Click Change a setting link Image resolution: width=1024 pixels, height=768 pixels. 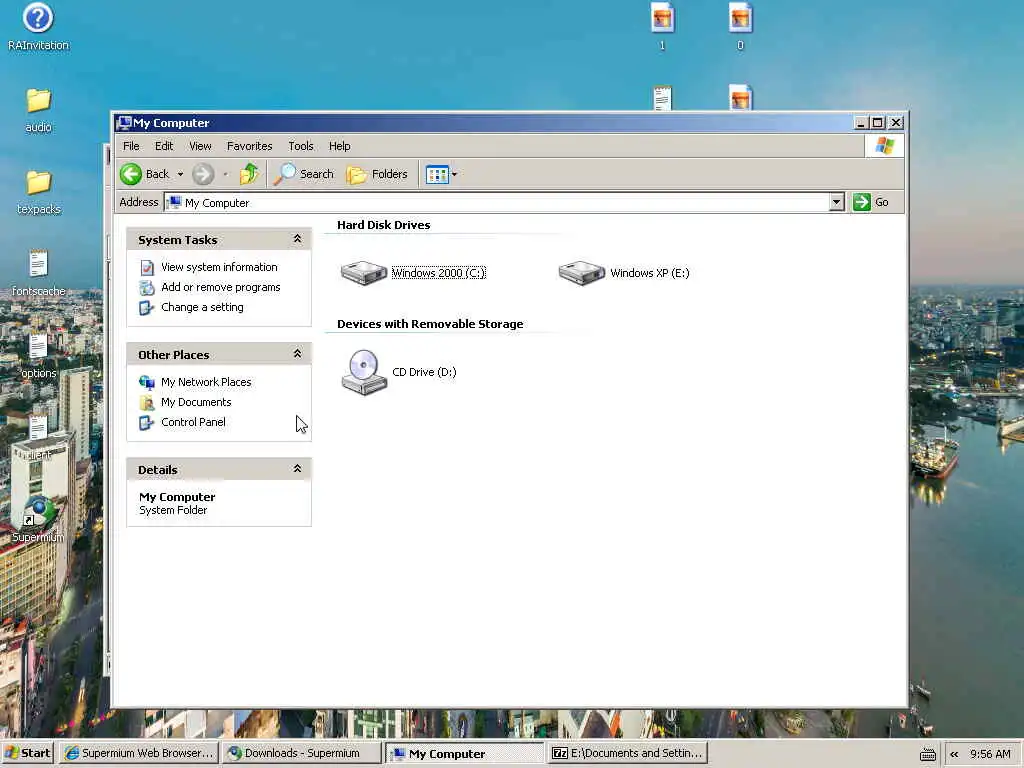pos(202,308)
